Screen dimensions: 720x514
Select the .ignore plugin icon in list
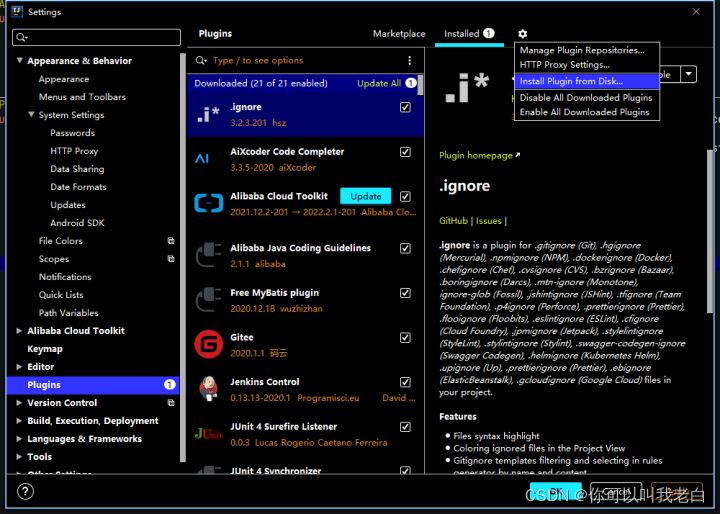pyautogui.click(x=208, y=114)
